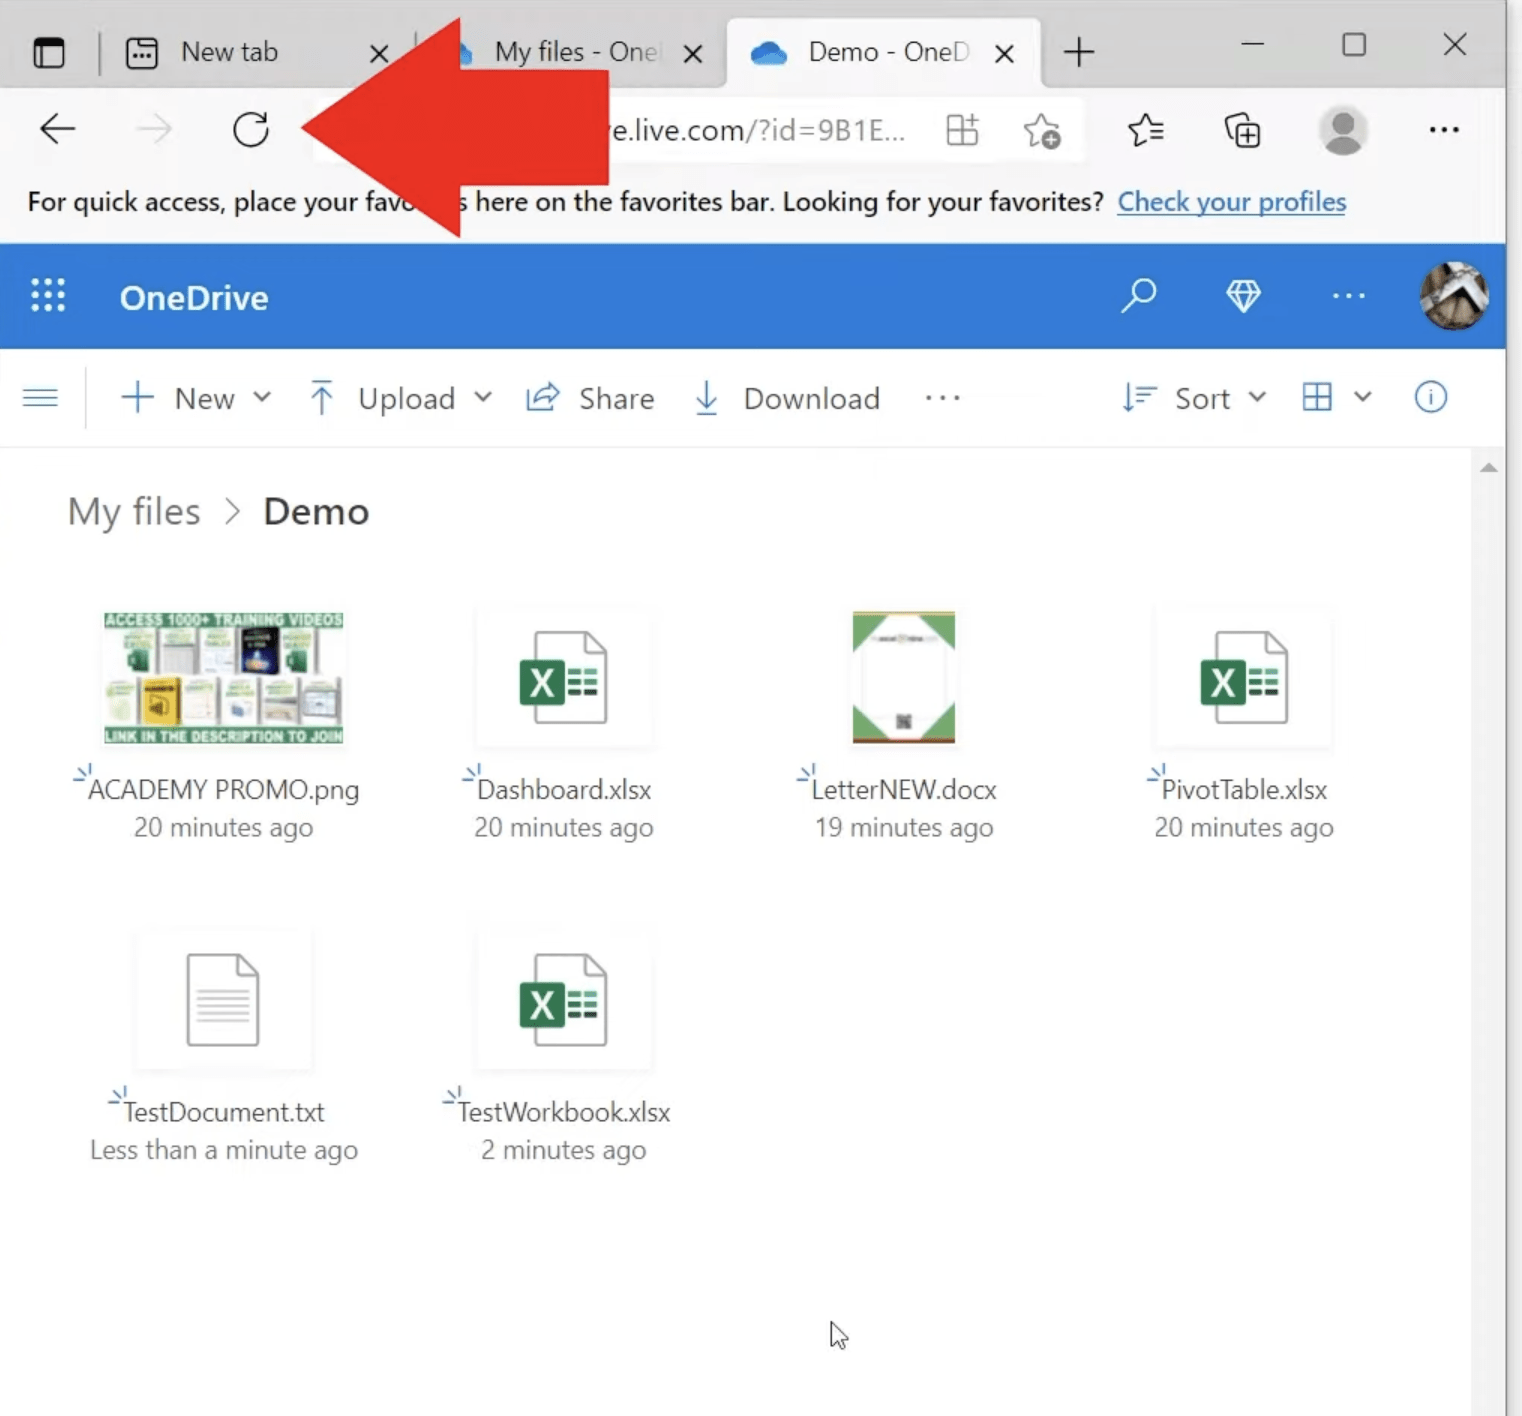Follow the Check your profiles link
Viewport: 1522px width, 1416px height.
click(1231, 202)
